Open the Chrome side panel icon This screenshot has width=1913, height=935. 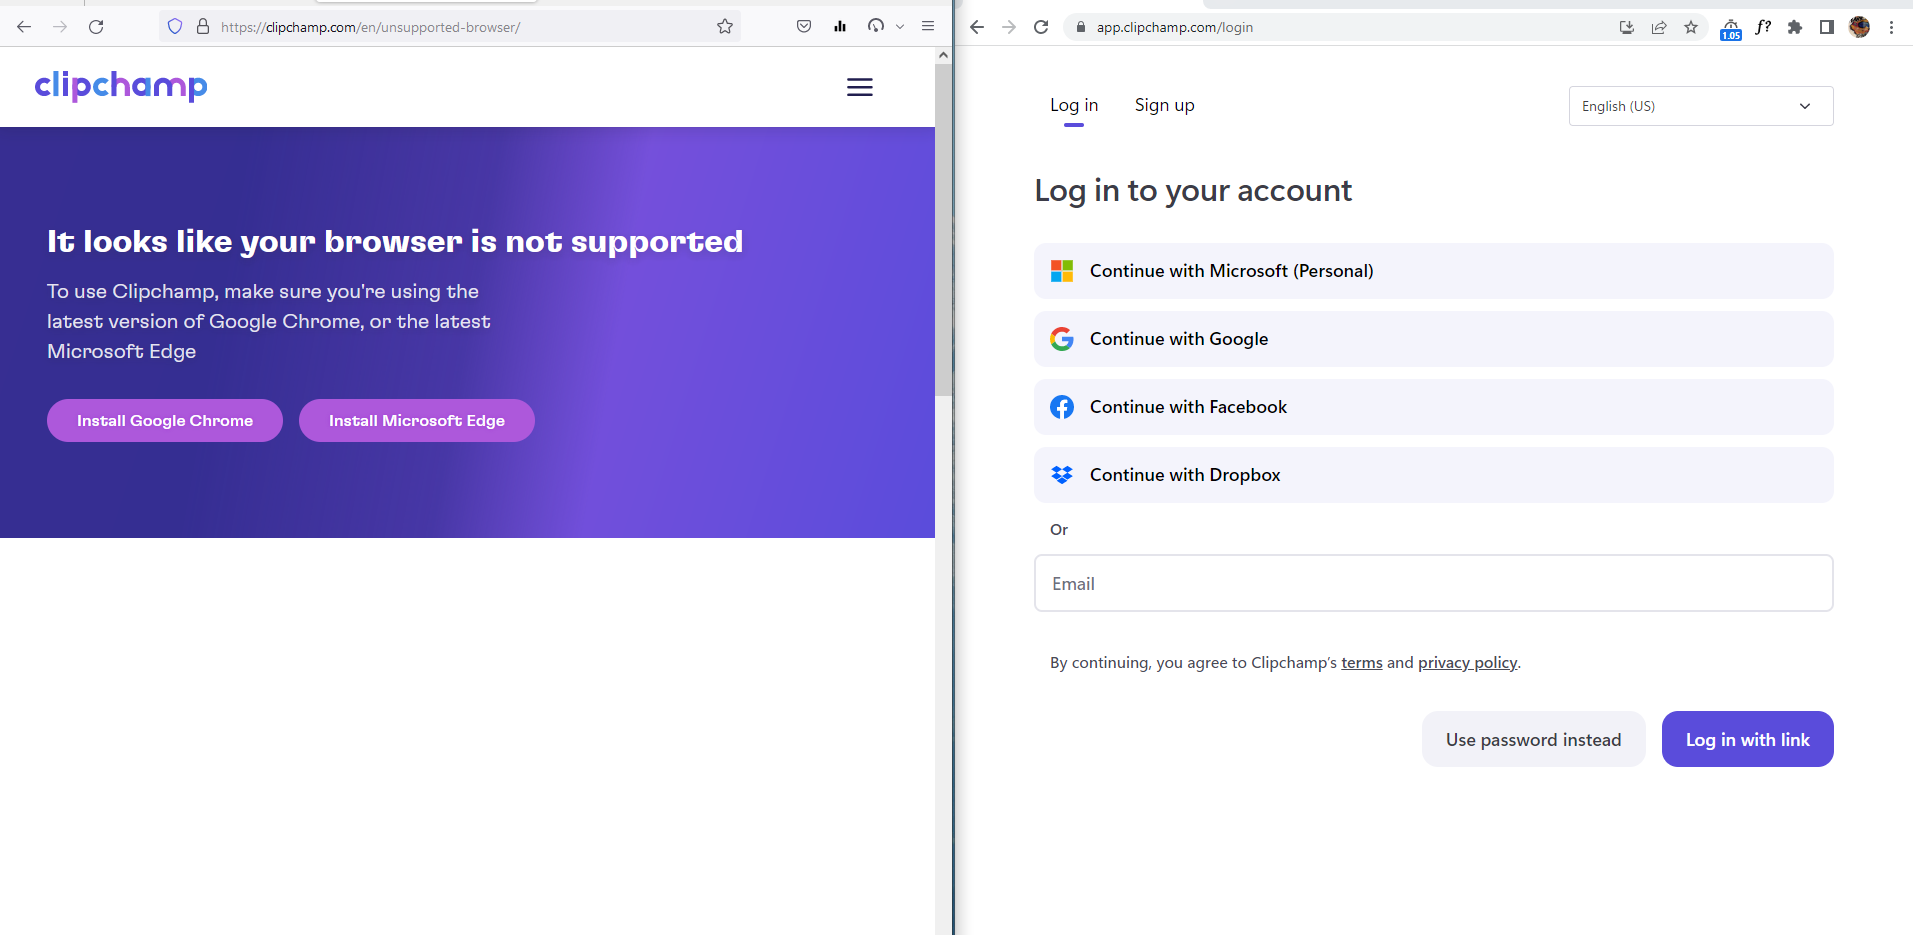coord(1827,27)
